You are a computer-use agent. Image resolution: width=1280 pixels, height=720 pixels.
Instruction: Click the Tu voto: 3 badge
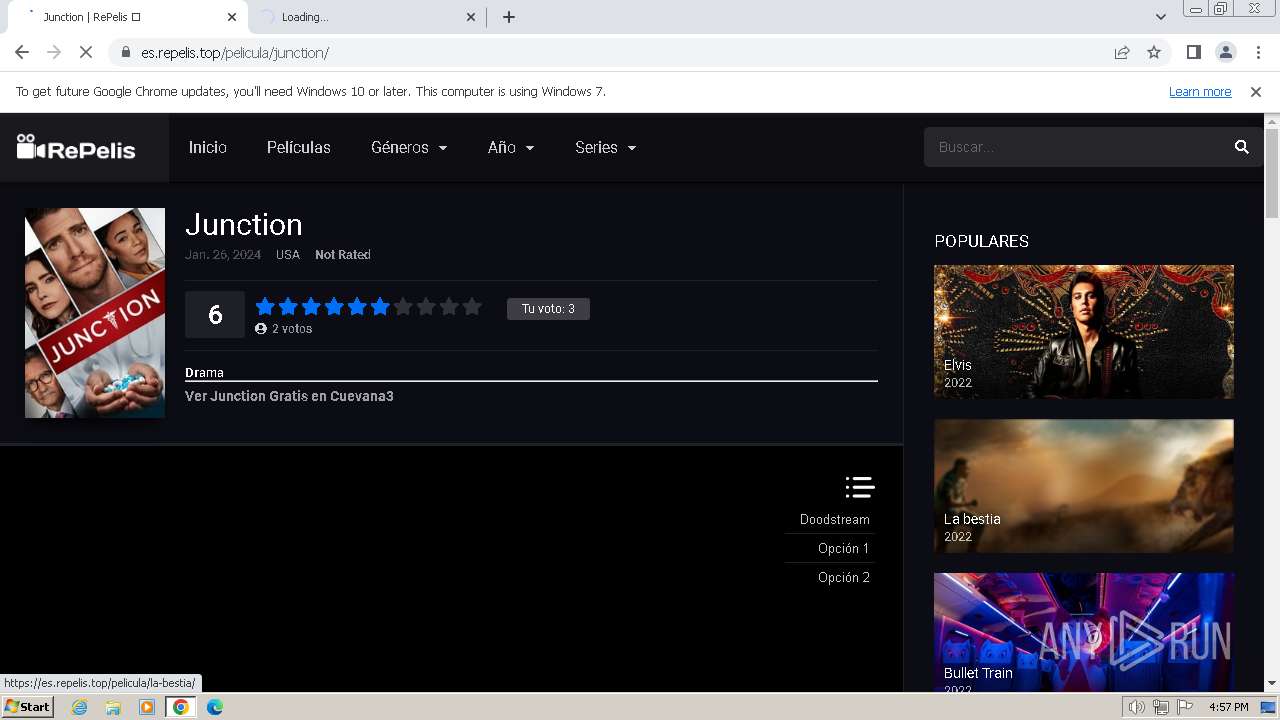point(548,309)
